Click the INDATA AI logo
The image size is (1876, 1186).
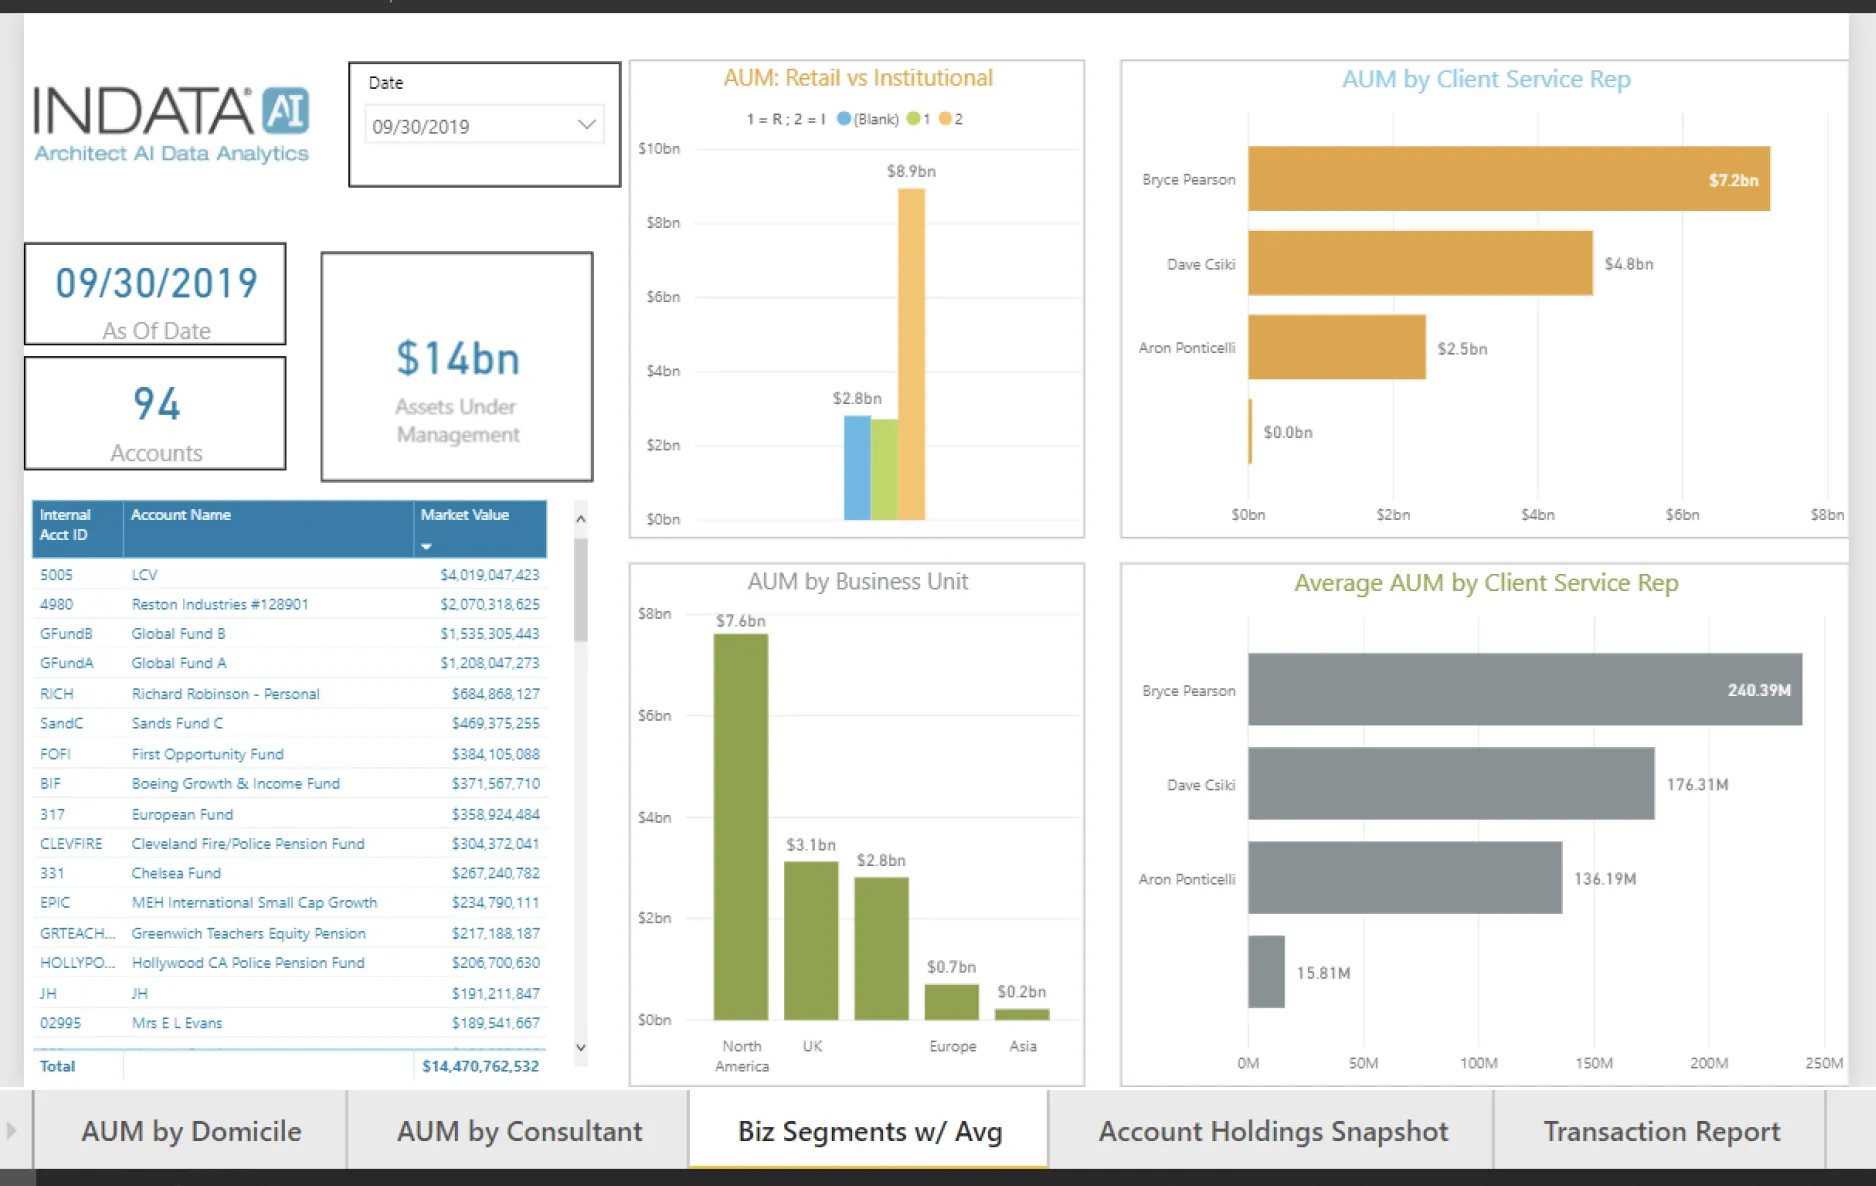tap(170, 120)
